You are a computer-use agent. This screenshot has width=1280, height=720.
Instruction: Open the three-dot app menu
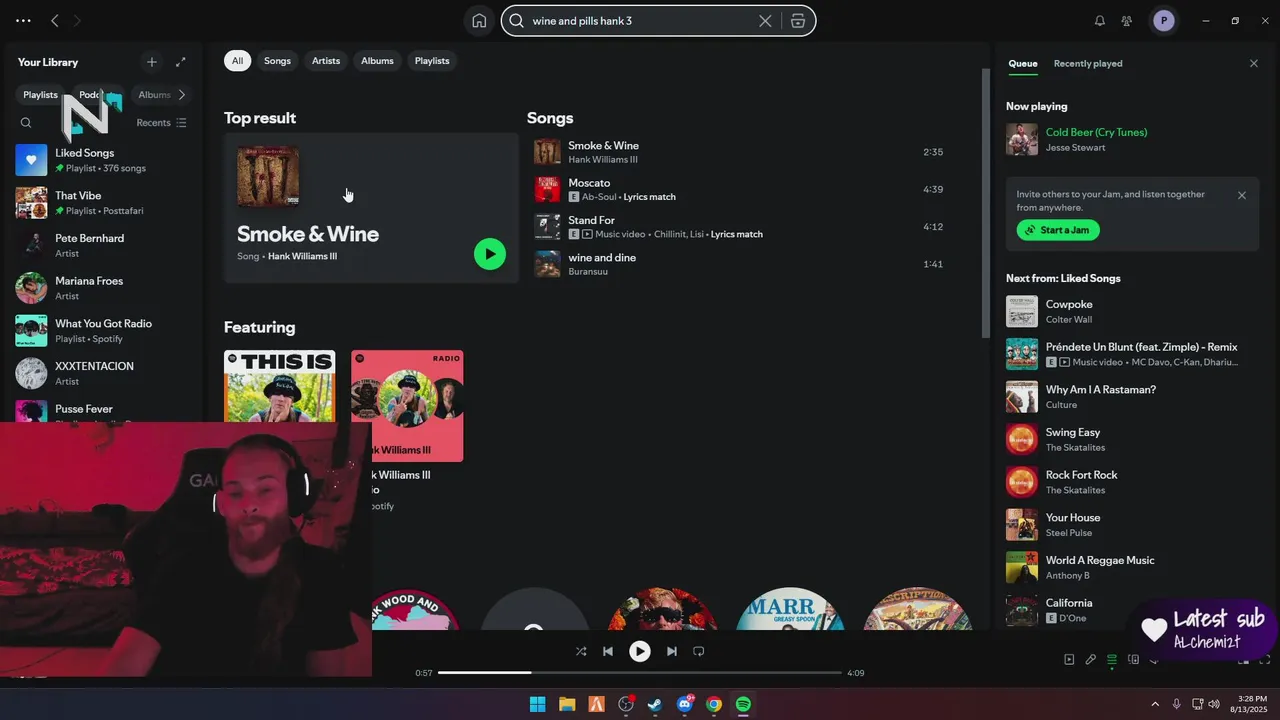coord(23,21)
